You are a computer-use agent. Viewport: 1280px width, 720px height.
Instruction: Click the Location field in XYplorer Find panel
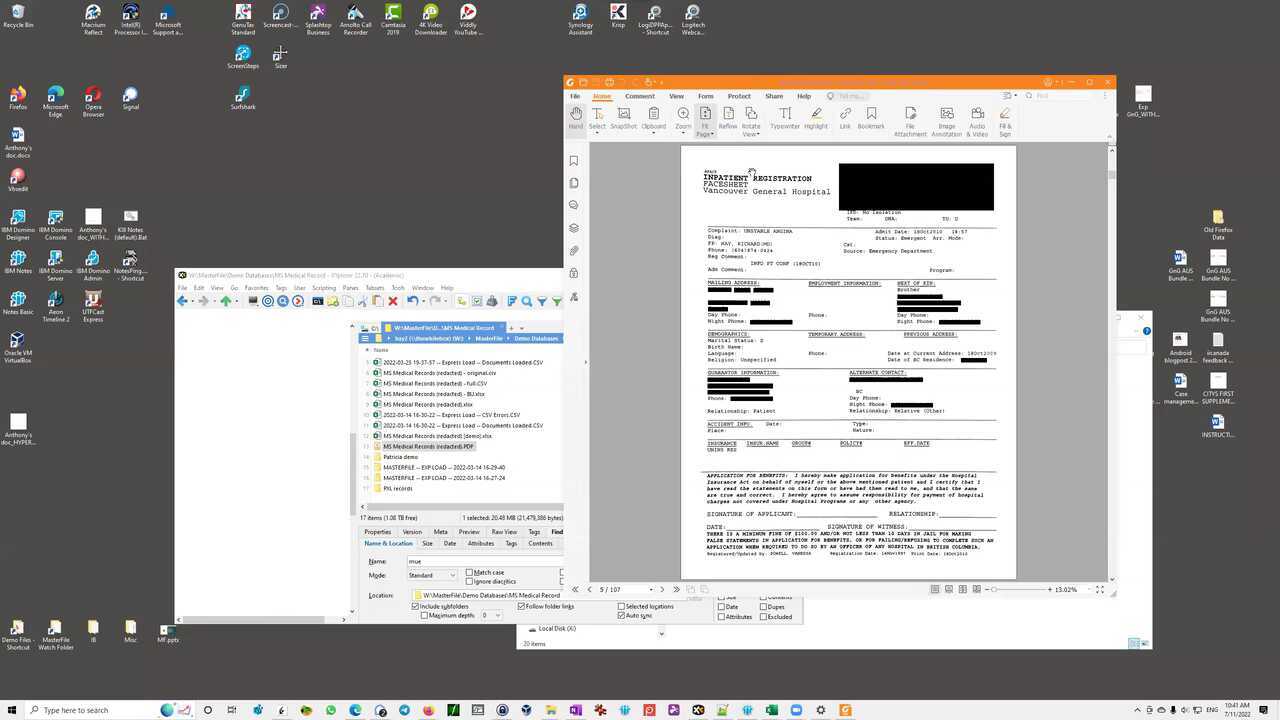click(486, 595)
